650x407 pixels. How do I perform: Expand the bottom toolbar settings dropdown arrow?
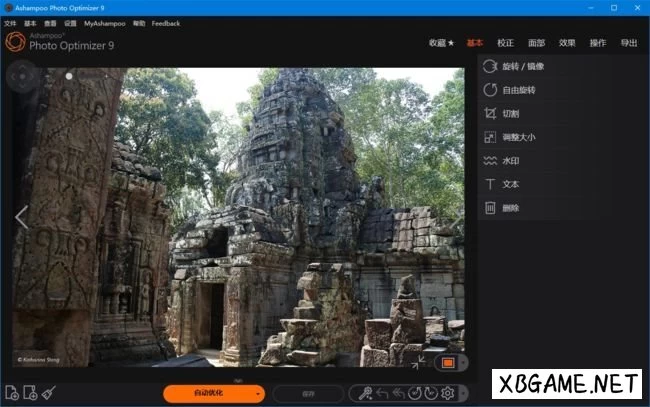(x=461, y=394)
